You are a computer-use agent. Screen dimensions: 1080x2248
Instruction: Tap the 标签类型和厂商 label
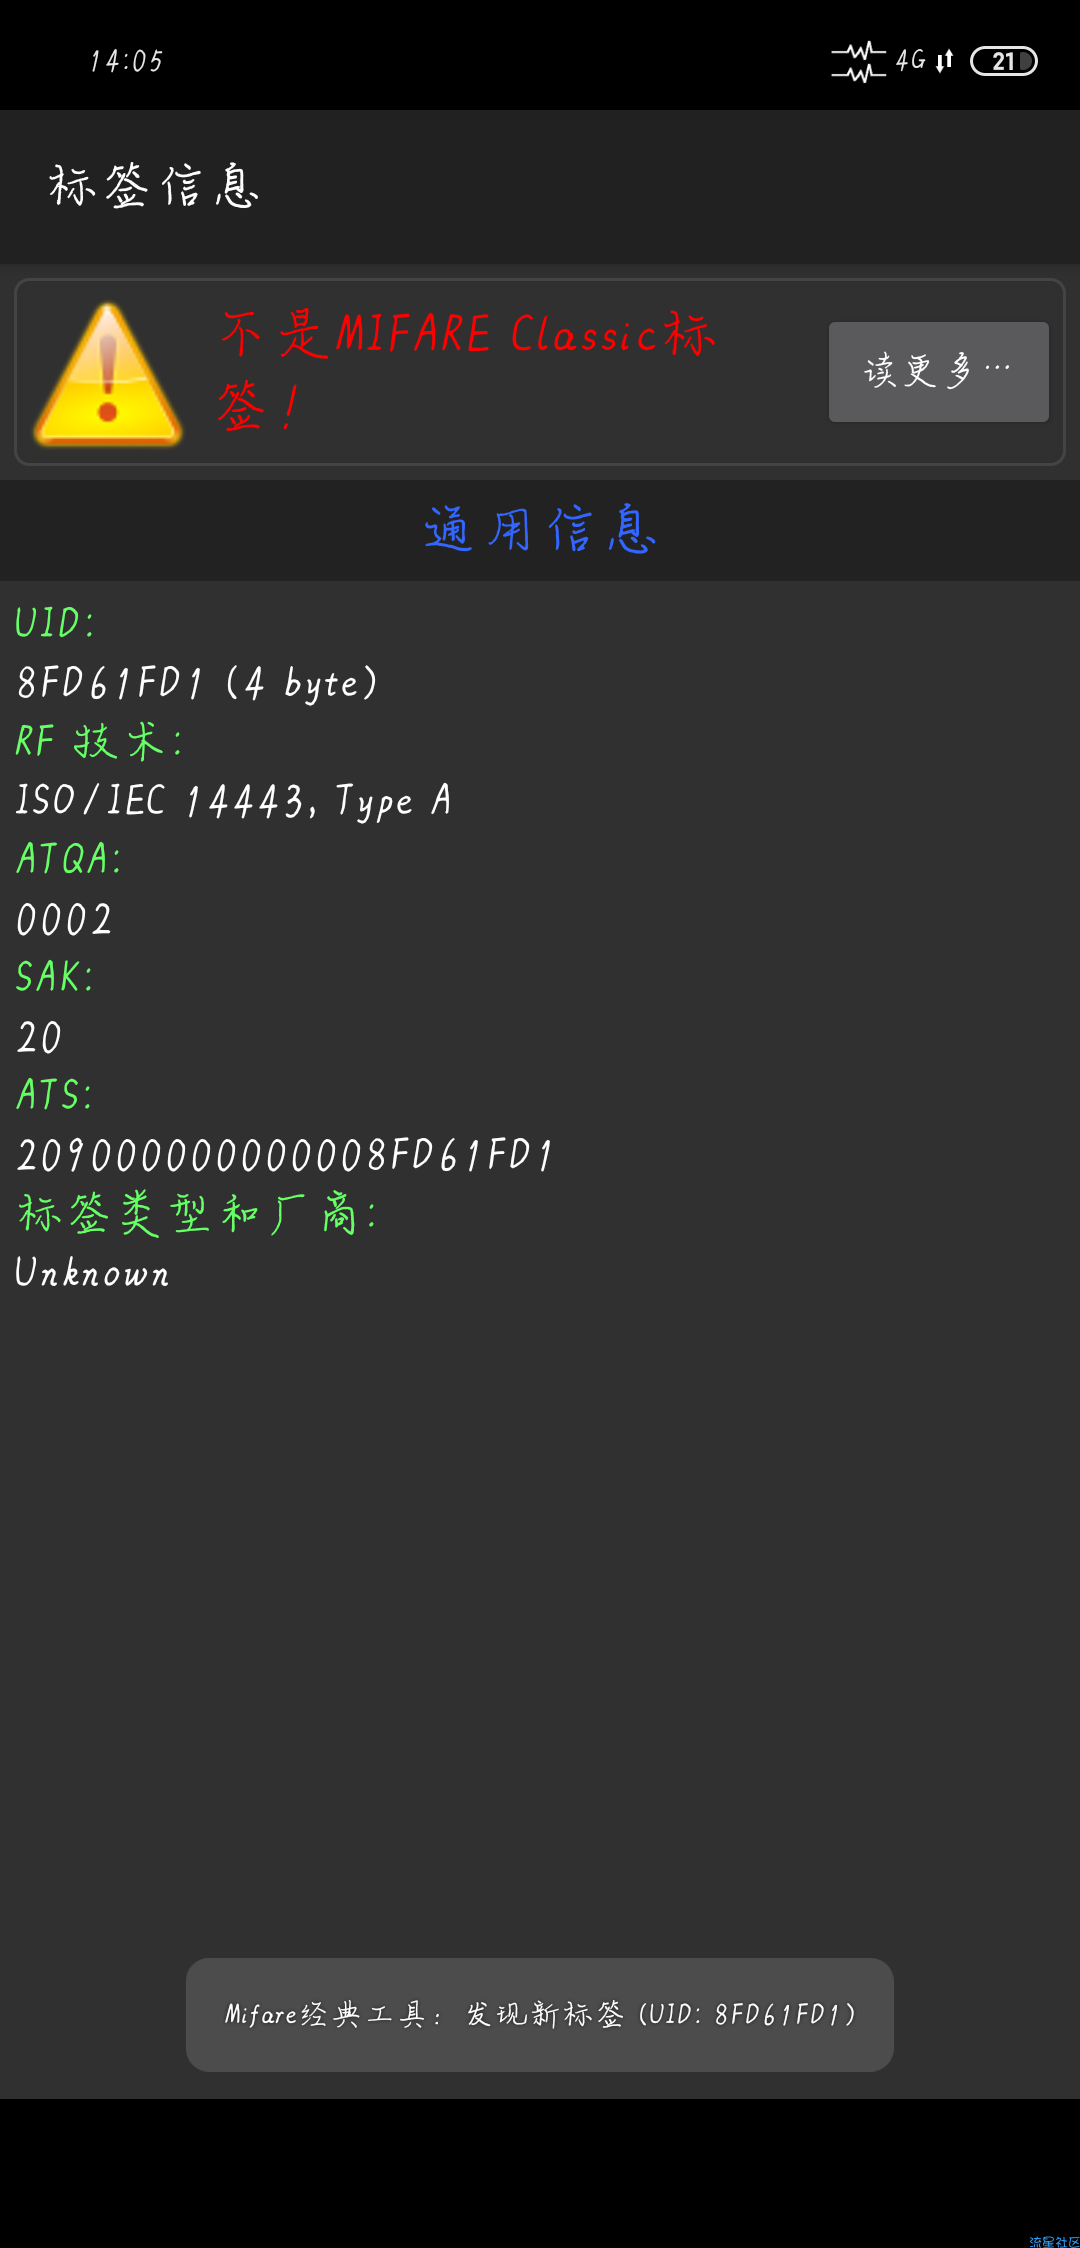coord(197,1214)
